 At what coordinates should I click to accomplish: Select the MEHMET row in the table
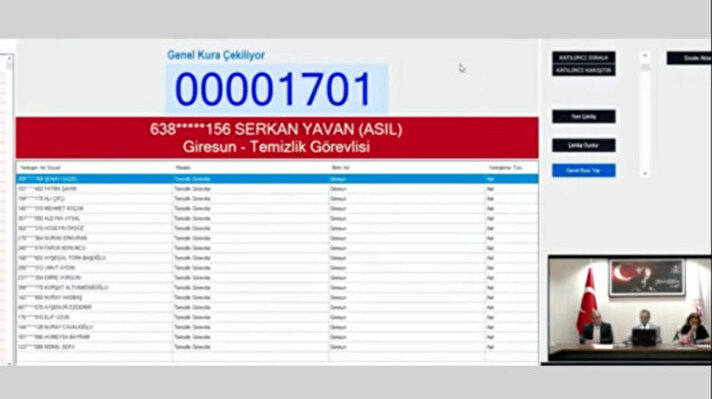point(277,208)
